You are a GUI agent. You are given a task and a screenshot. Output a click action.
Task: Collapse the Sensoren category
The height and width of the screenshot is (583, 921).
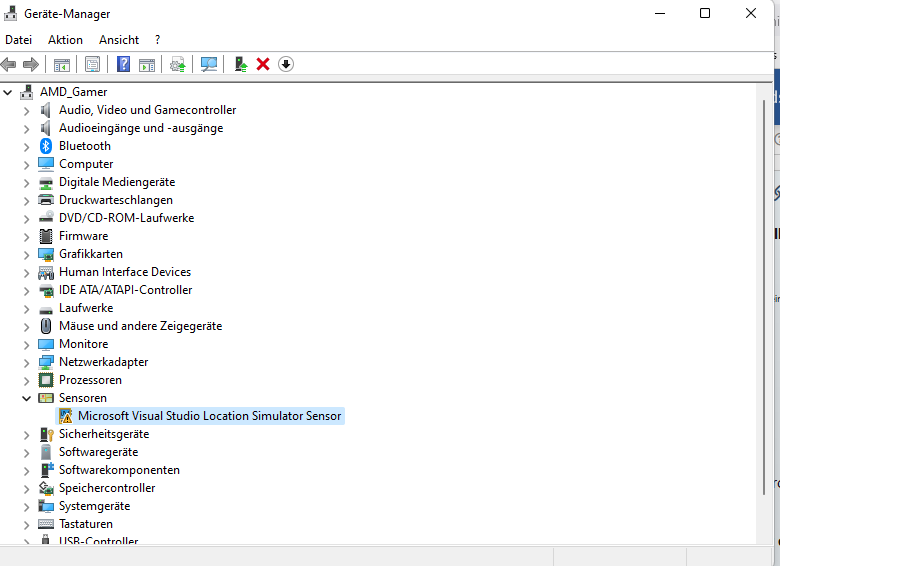(26, 399)
